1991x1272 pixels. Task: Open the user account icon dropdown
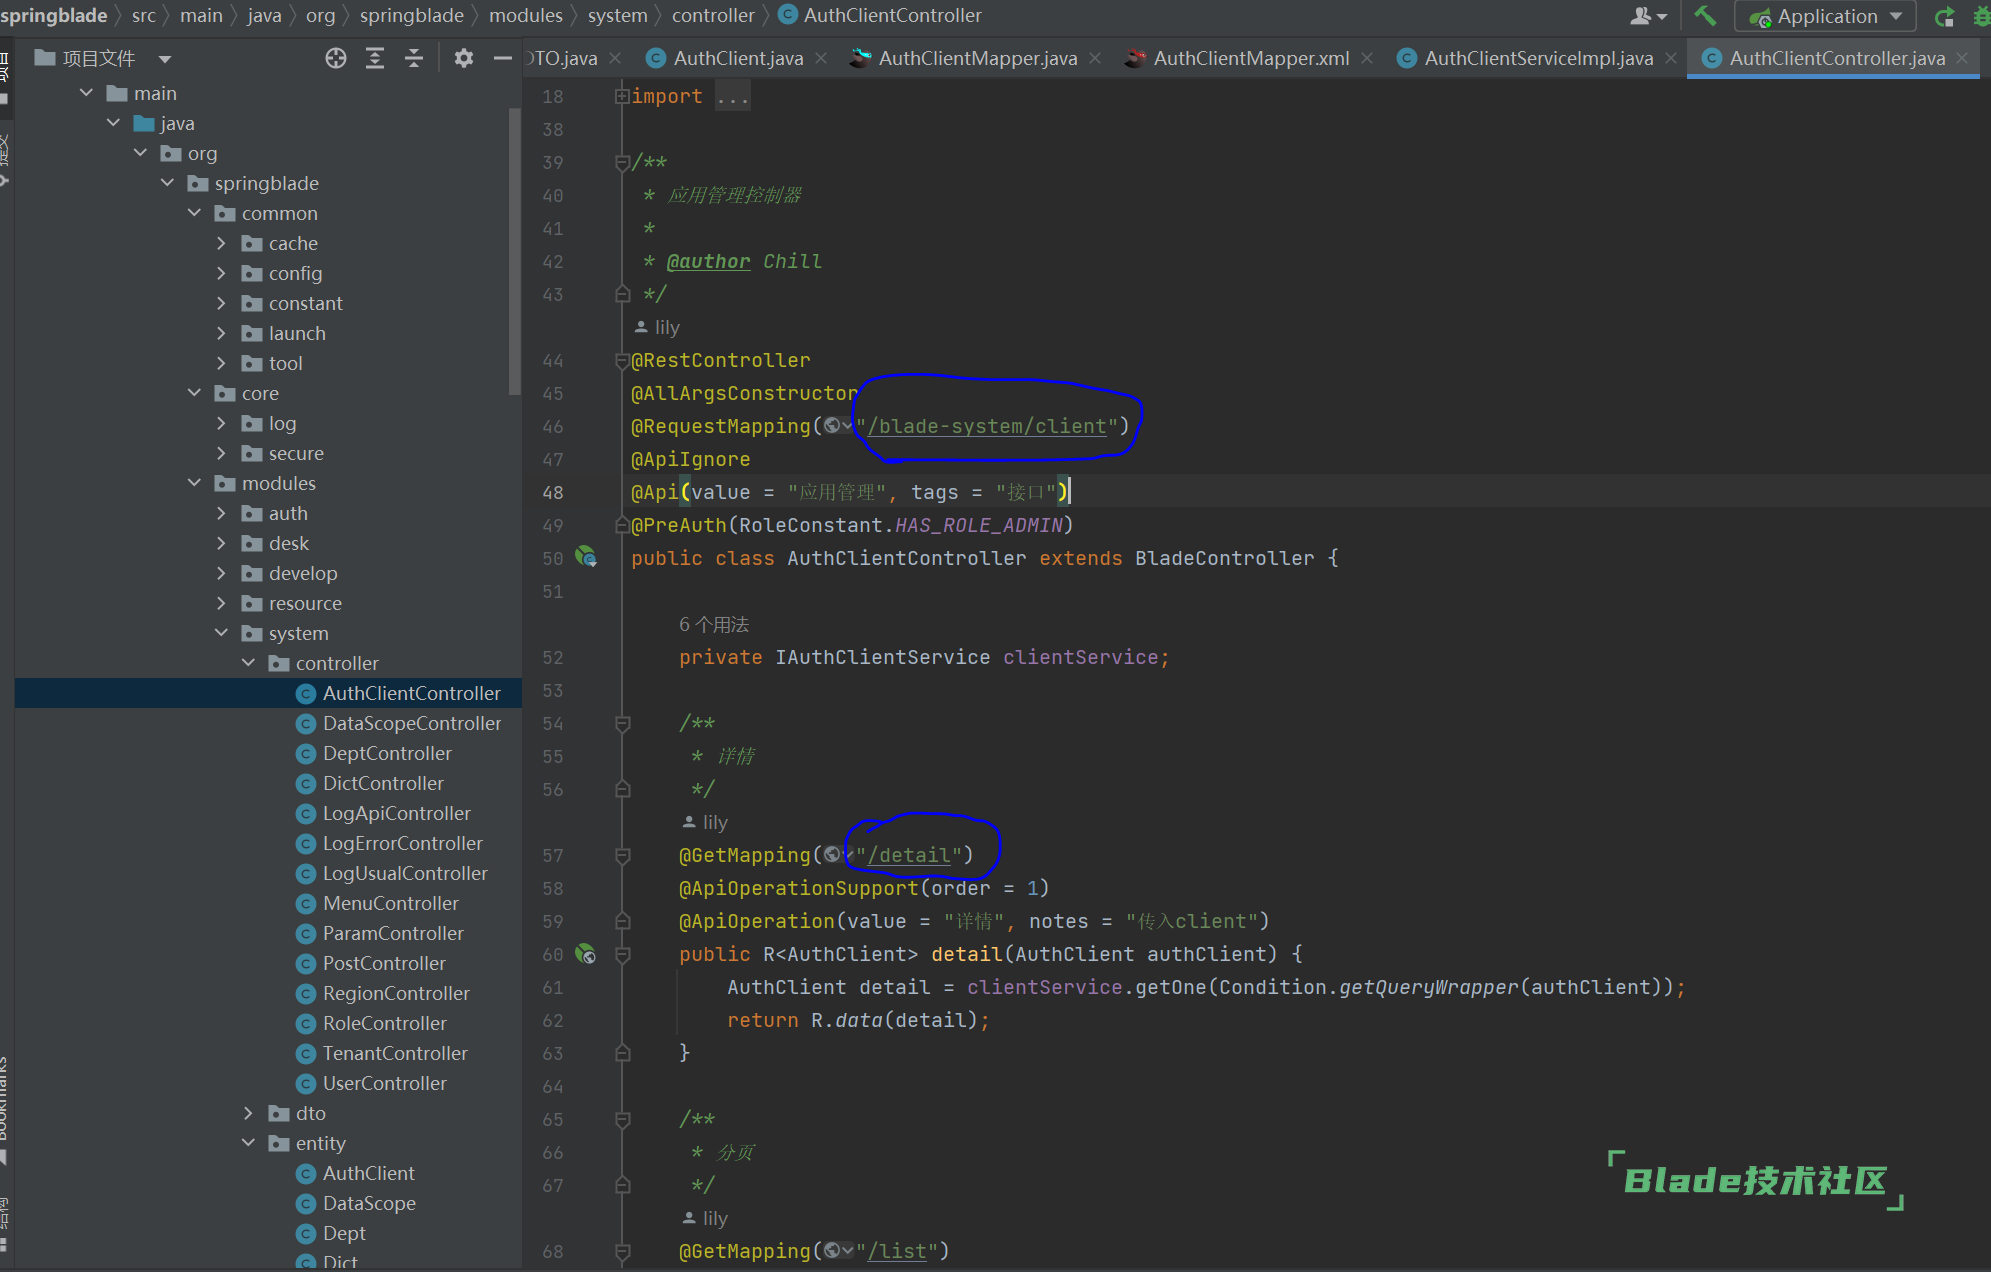(1648, 16)
